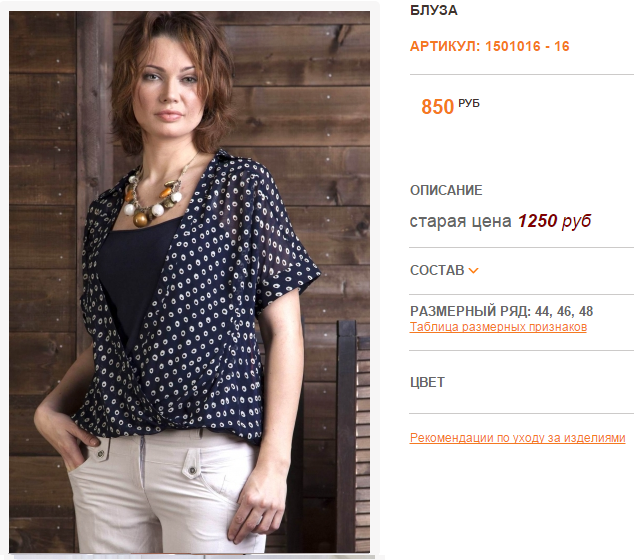Select size 48 in size range
This screenshot has width=634, height=560.
586,311
